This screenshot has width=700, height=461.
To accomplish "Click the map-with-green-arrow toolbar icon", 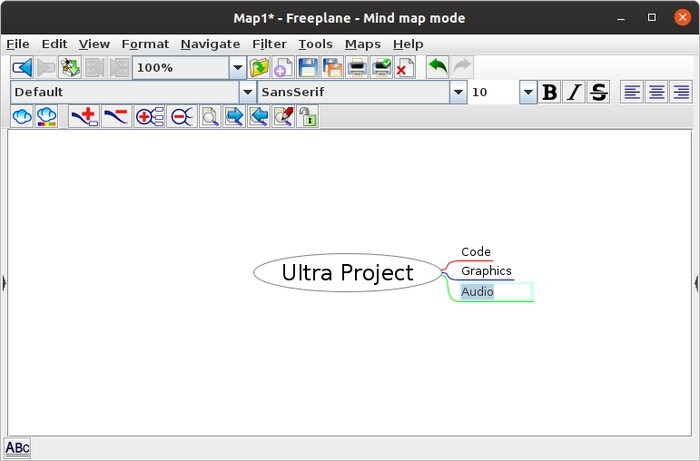I will pyautogui.click(x=70, y=68).
